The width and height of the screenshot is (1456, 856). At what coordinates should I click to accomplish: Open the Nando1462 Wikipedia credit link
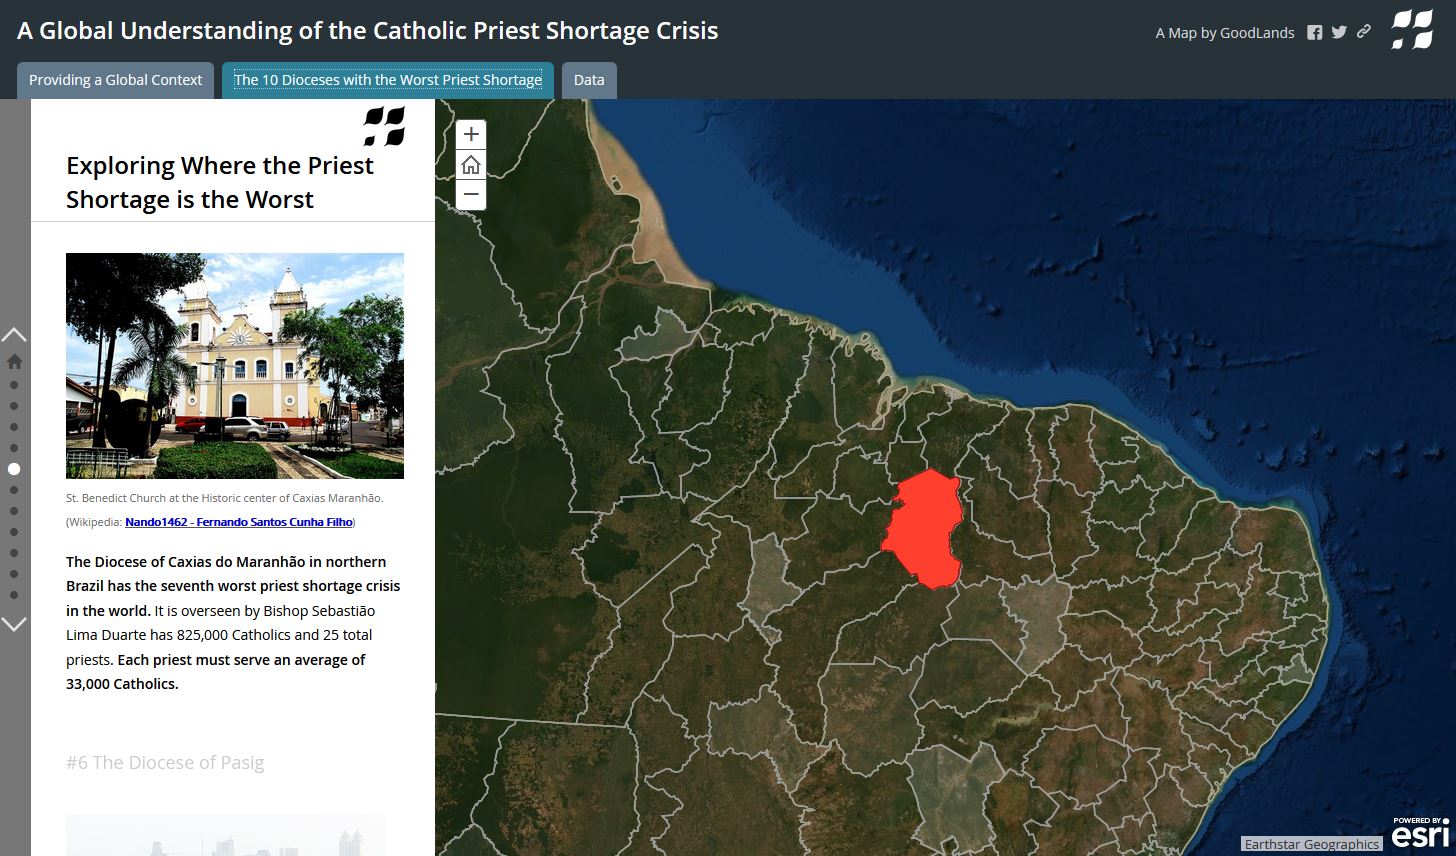(238, 521)
